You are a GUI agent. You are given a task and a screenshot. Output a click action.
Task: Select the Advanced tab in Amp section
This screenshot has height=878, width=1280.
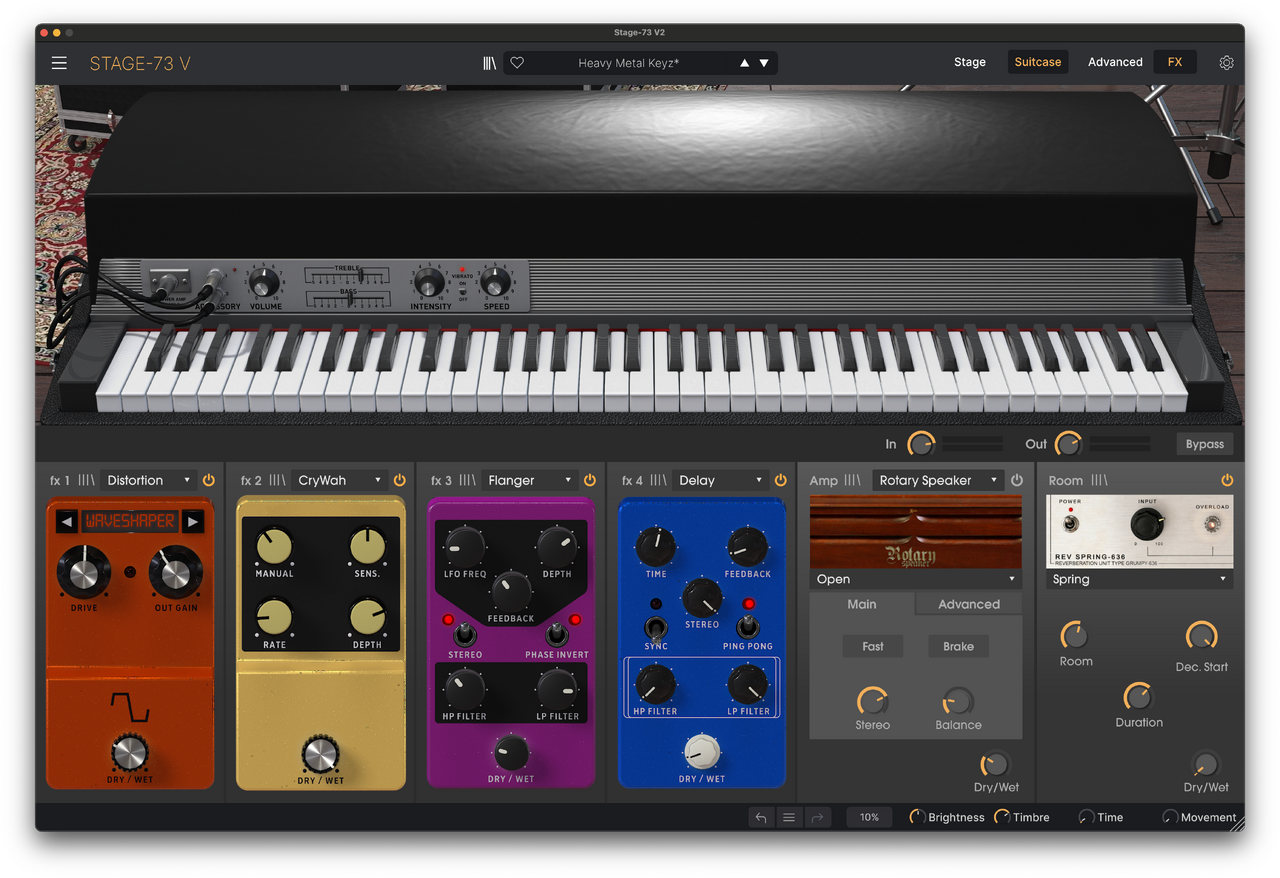[x=969, y=604]
